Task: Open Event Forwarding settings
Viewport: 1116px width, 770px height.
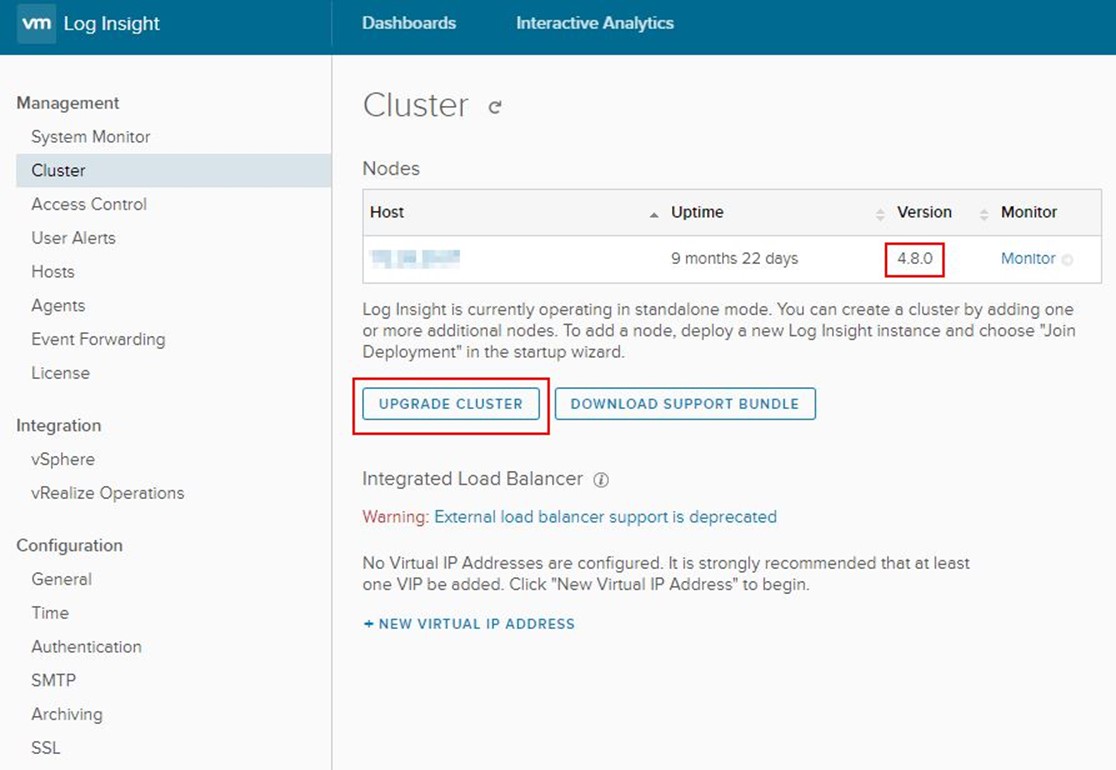Action: (98, 339)
